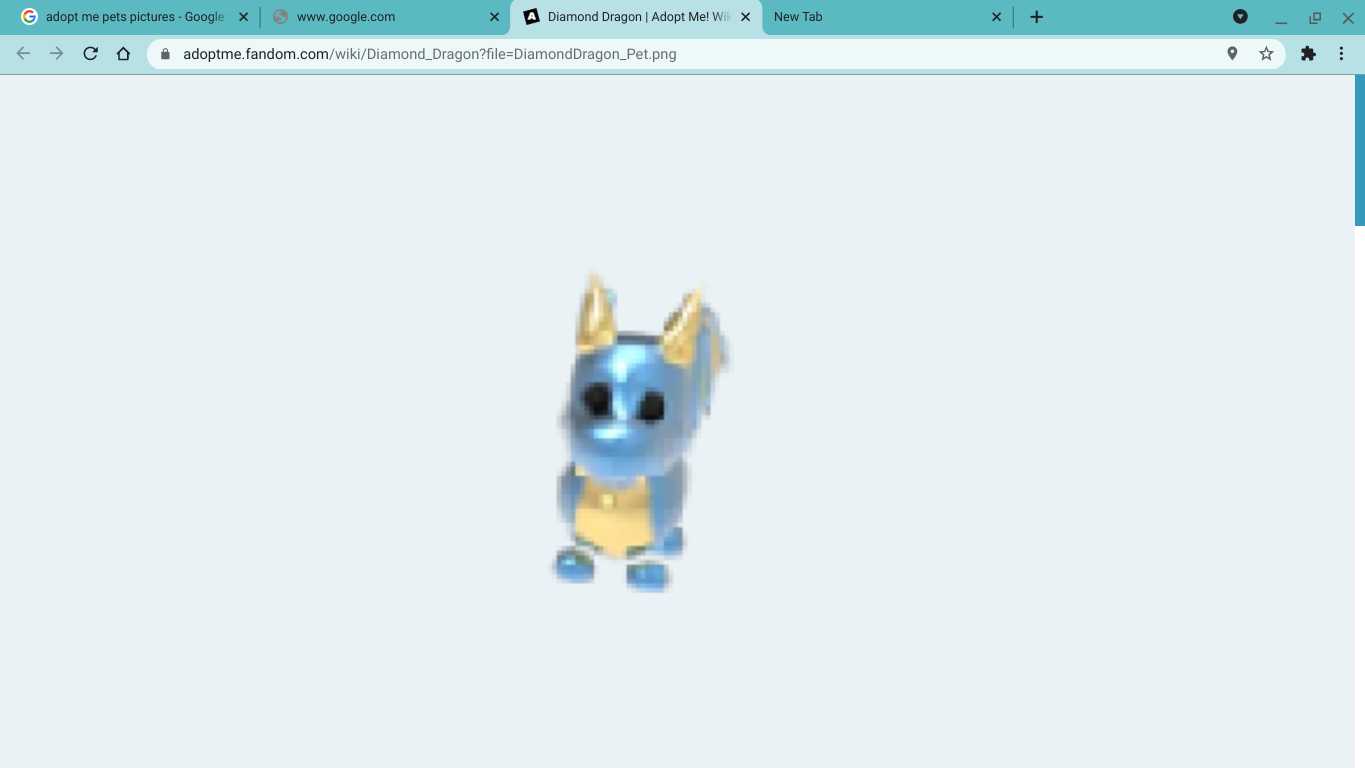
Task: Open a new tab with plus button
Action: click(x=1036, y=17)
